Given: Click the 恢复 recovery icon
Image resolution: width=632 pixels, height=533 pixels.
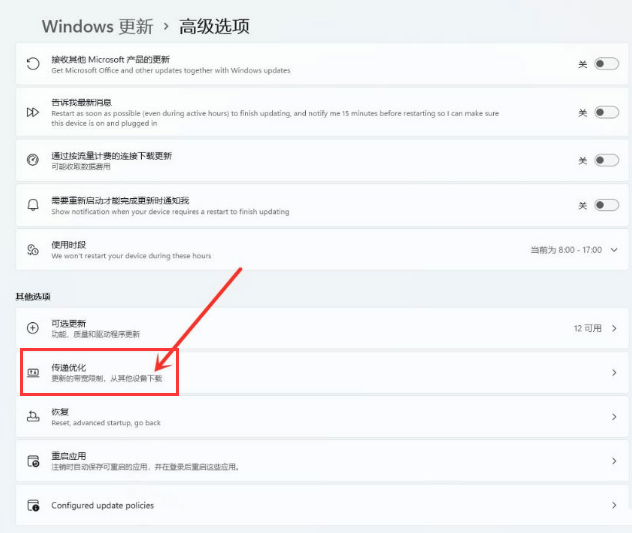Looking at the screenshot, I should 33,416.
